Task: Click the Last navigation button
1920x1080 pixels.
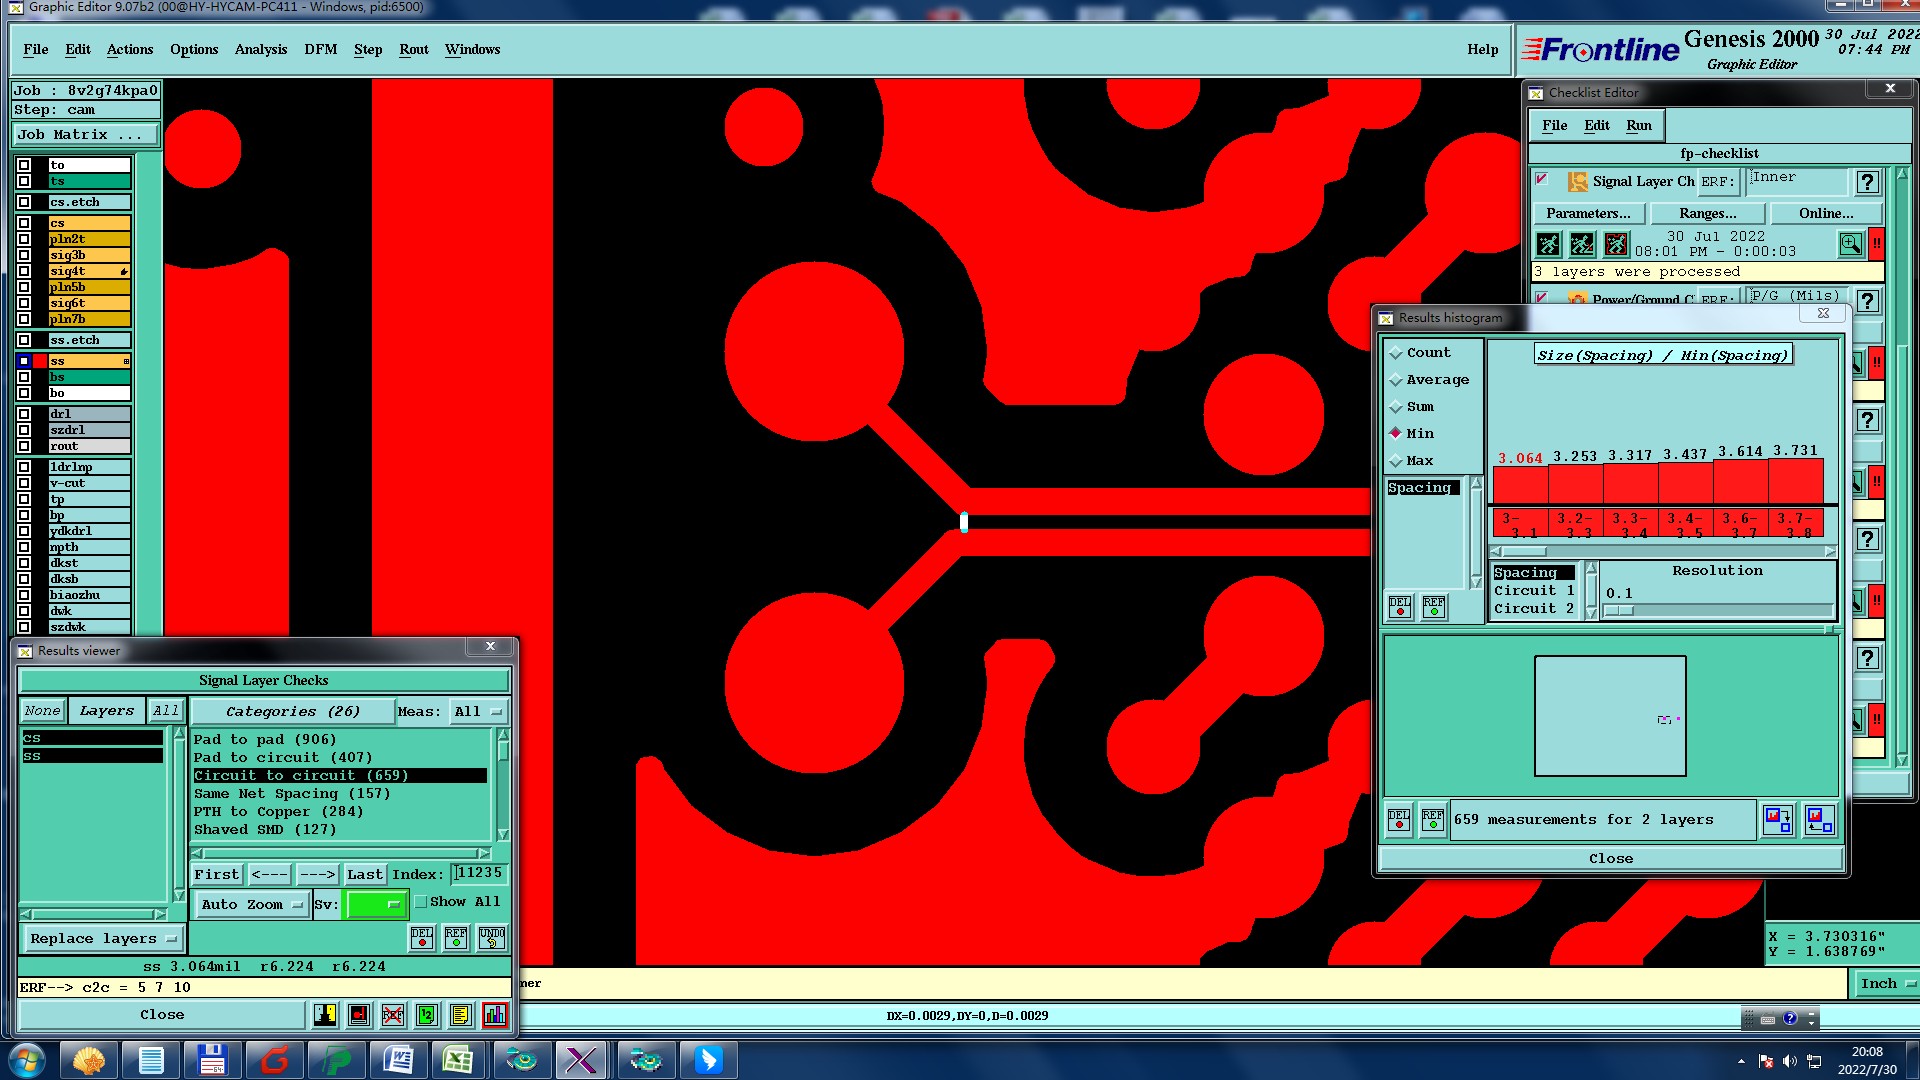Action: [x=364, y=874]
